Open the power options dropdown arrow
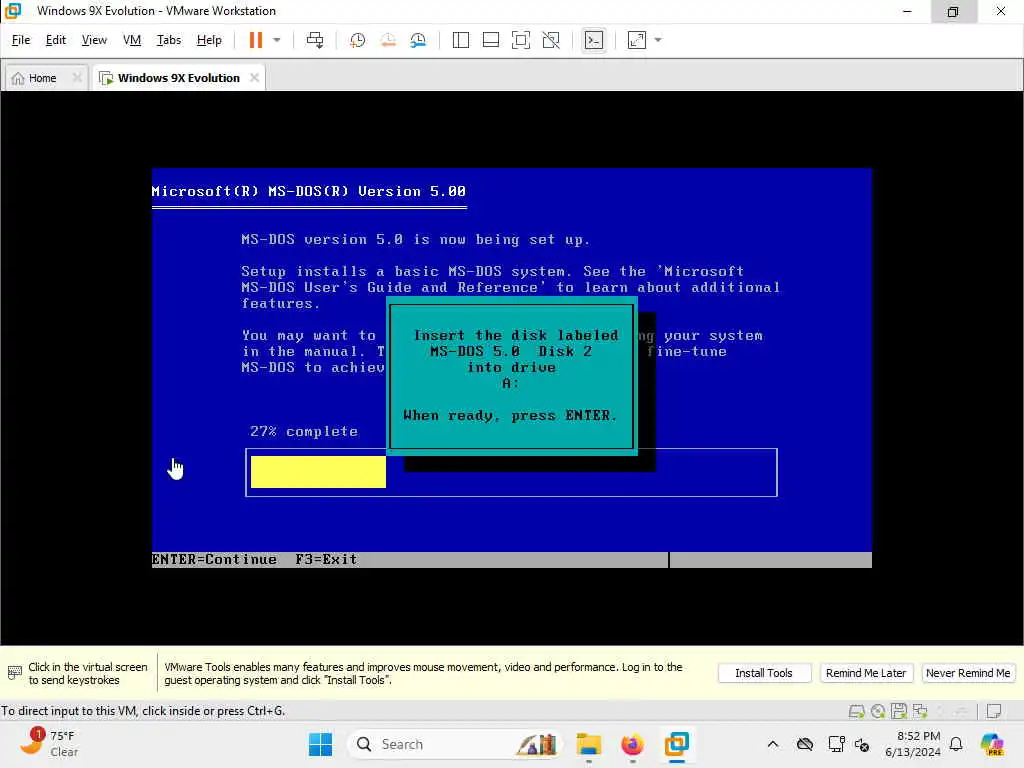Viewport: 1024px width, 768px height. 277,40
